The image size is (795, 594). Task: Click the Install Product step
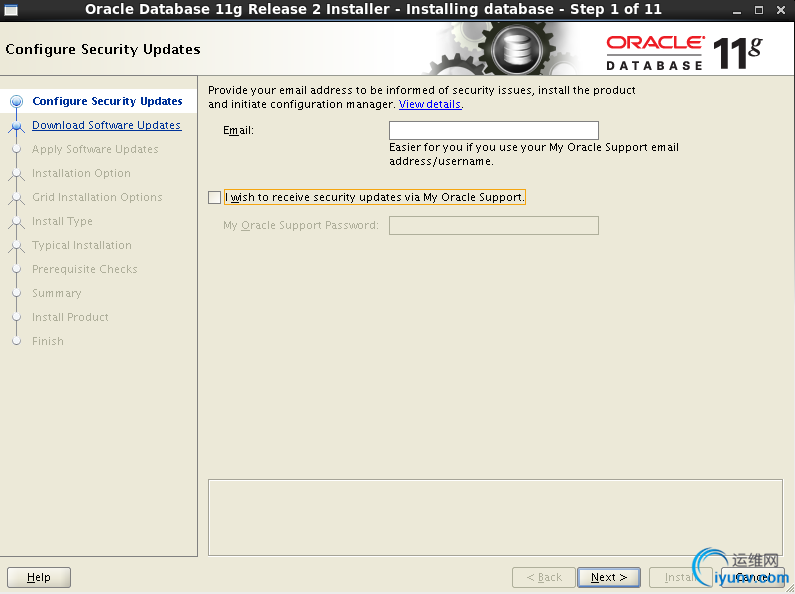click(70, 317)
